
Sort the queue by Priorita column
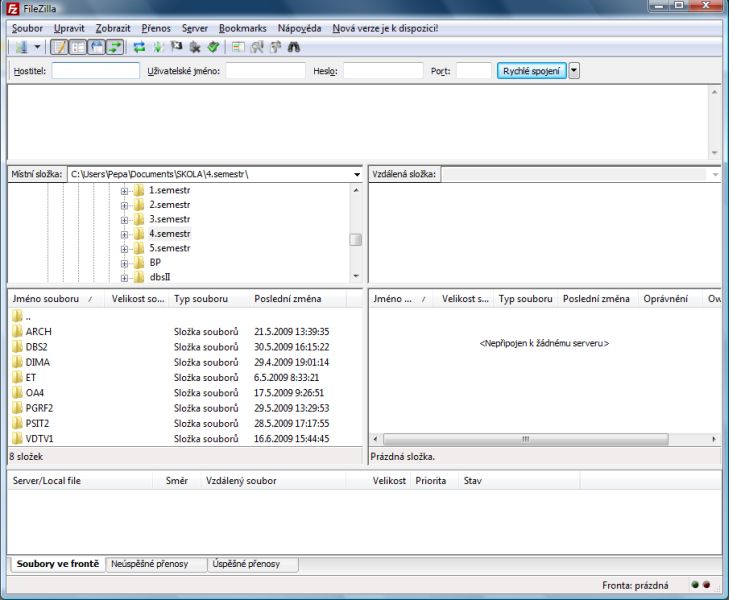pyautogui.click(x=434, y=481)
